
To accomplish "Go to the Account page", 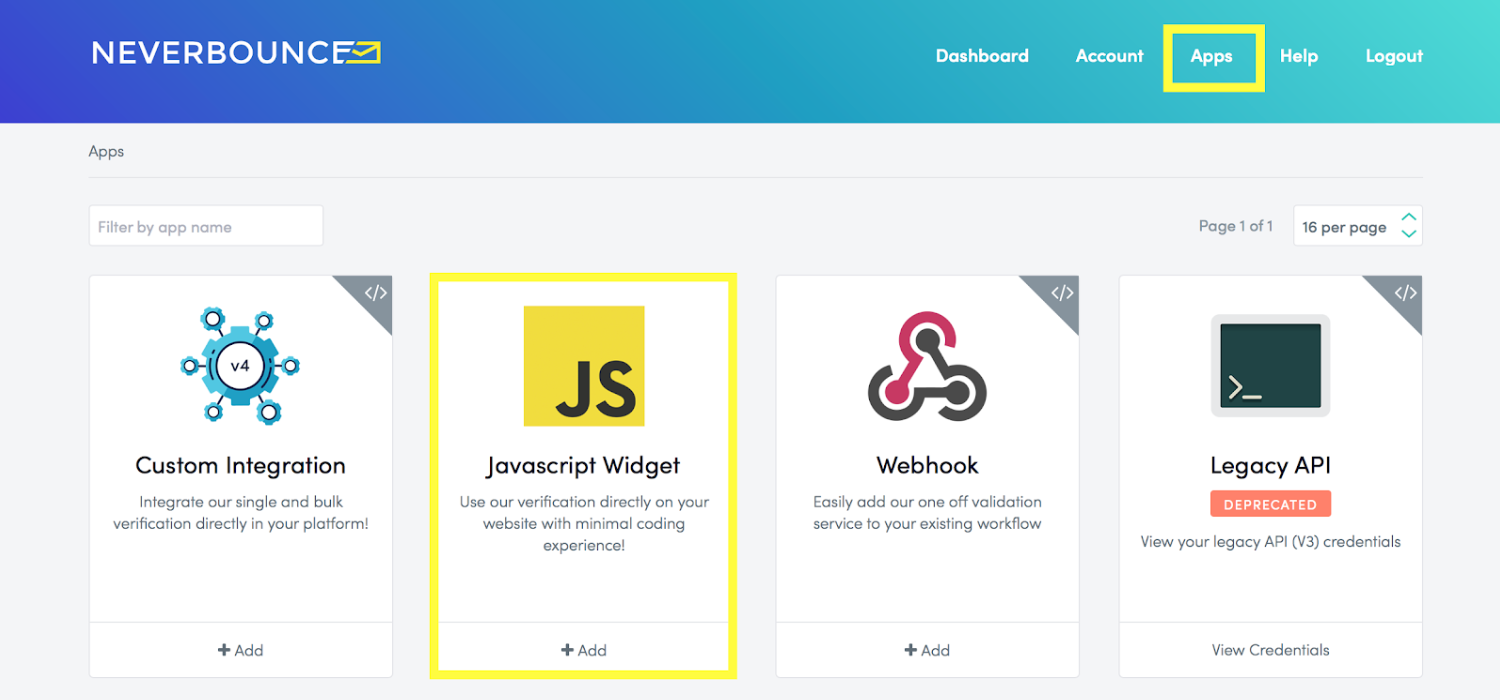I will coord(1109,56).
